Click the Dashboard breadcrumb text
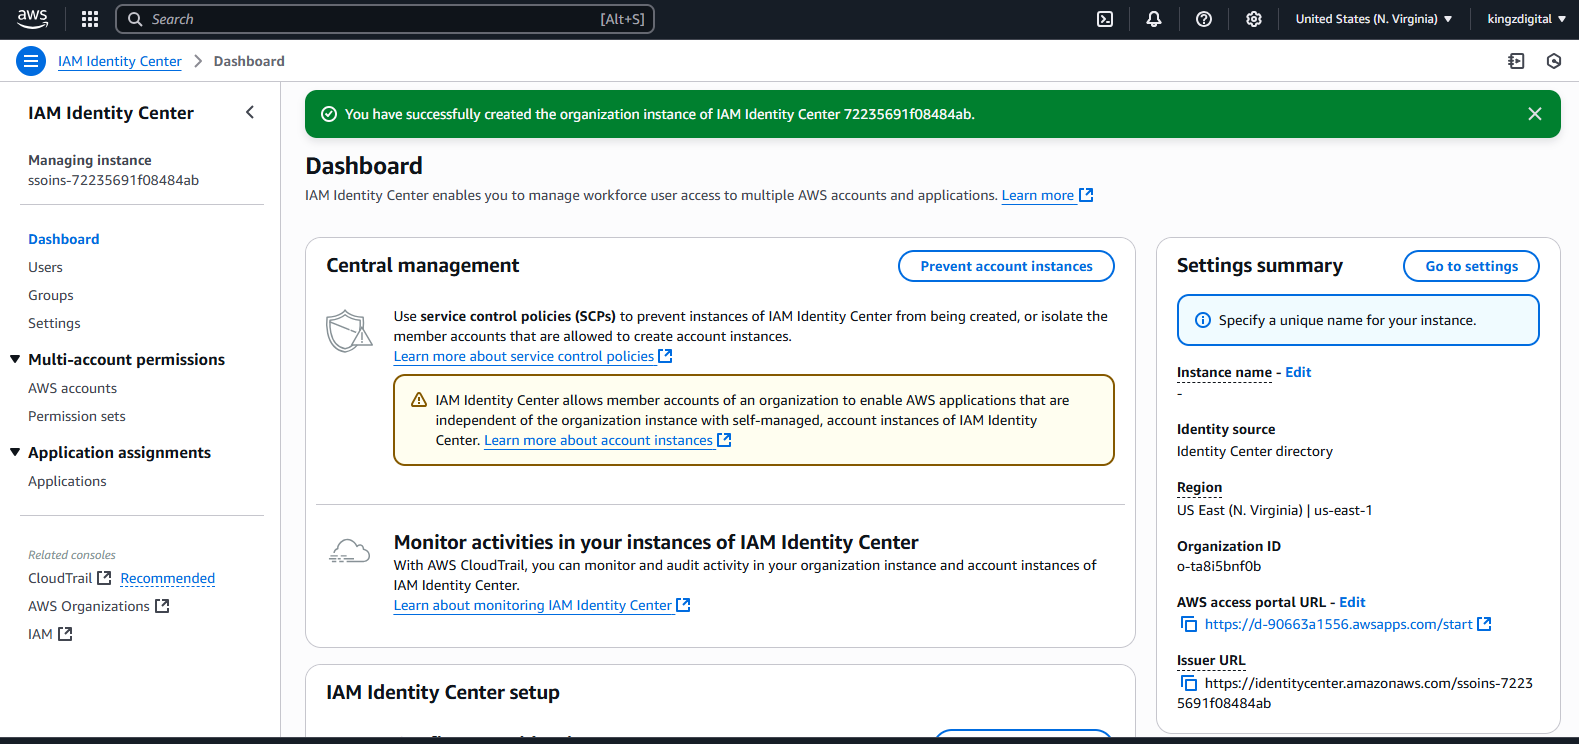 tap(249, 61)
